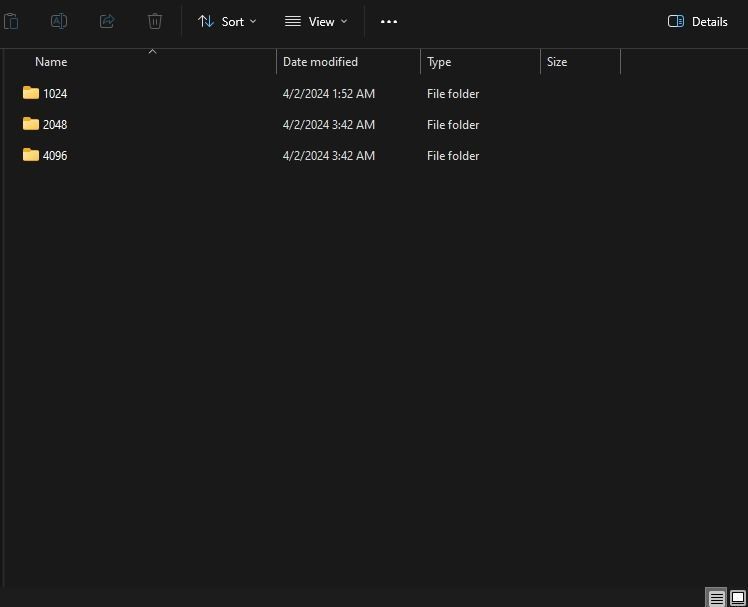
Task: Select the folder name 4096
Action: click(x=55, y=156)
